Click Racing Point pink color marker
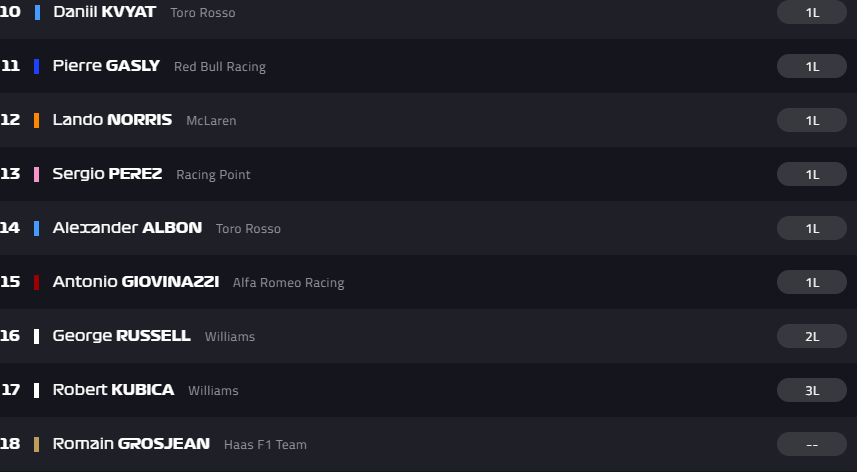The width and height of the screenshot is (857, 472). (x=37, y=174)
